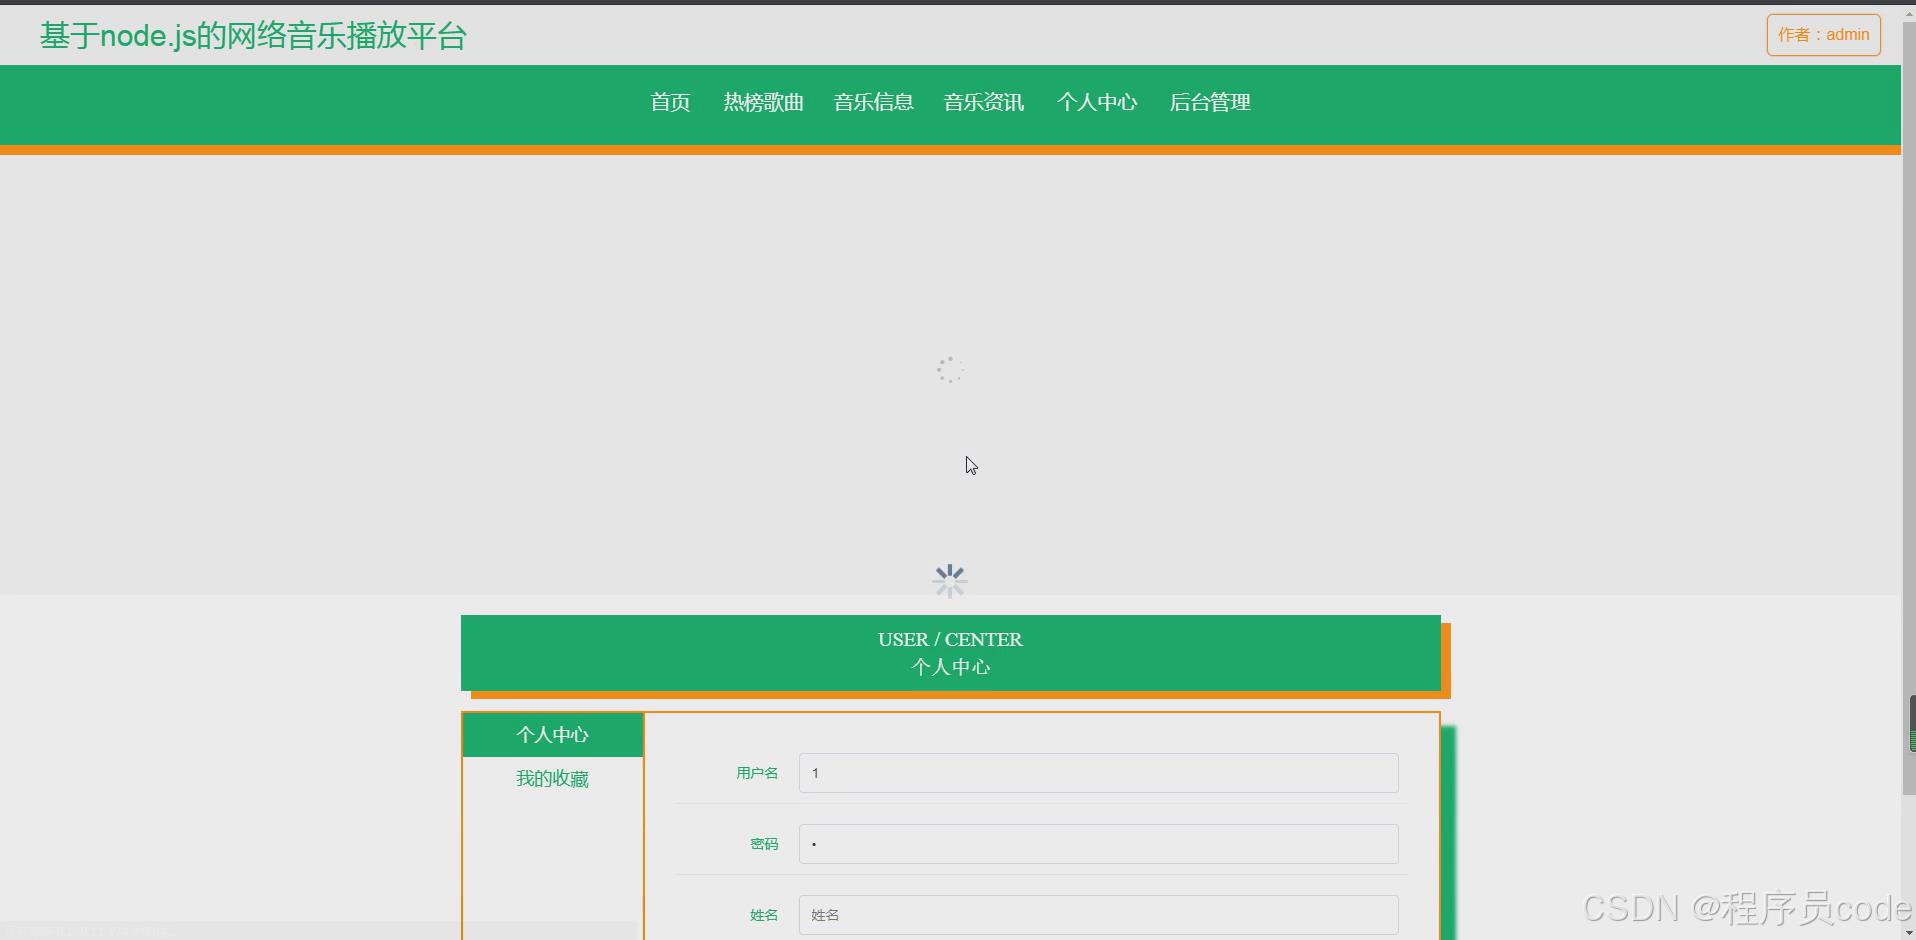The image size is (1916, 940).
Task: Click the 姓名 field label
Action: (x=763, y=914)
